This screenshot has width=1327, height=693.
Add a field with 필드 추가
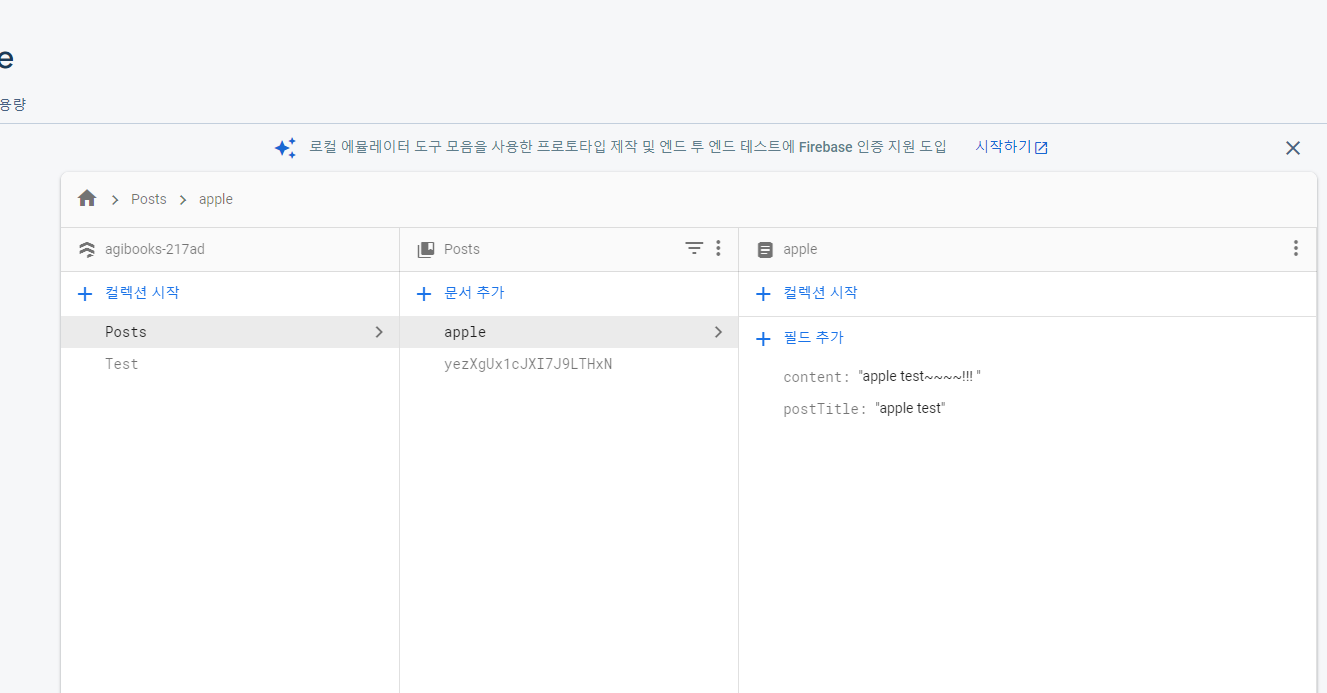(813, 338)
